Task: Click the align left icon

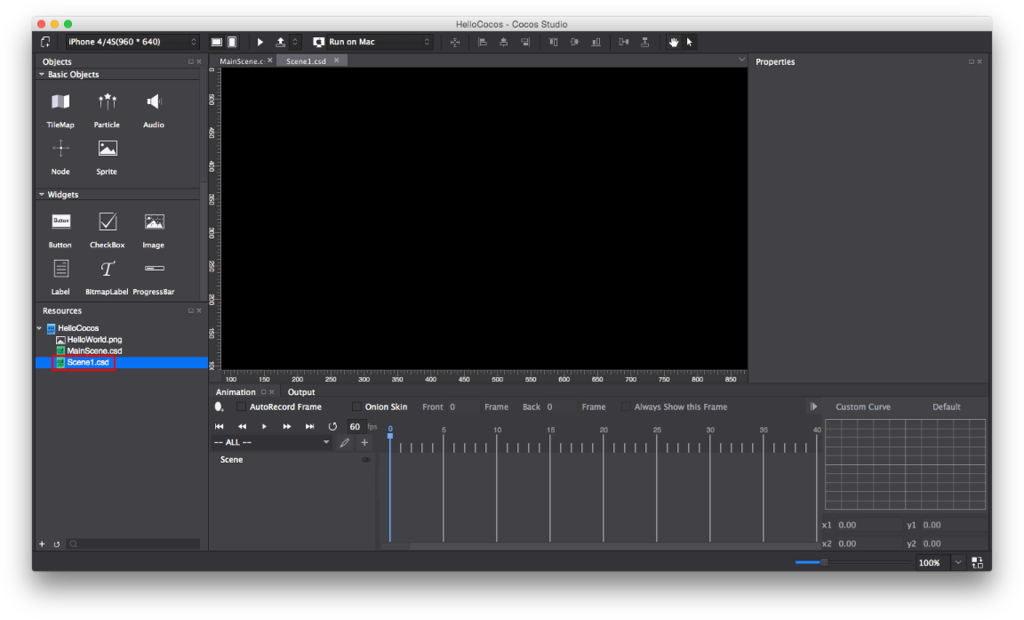Action: (x=483, y=42)
